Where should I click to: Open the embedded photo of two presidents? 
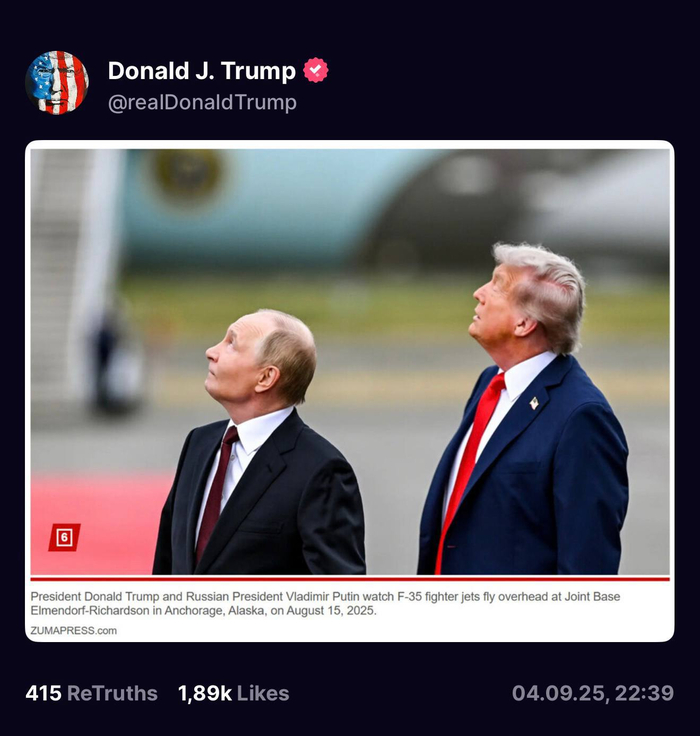pos(350,362)
